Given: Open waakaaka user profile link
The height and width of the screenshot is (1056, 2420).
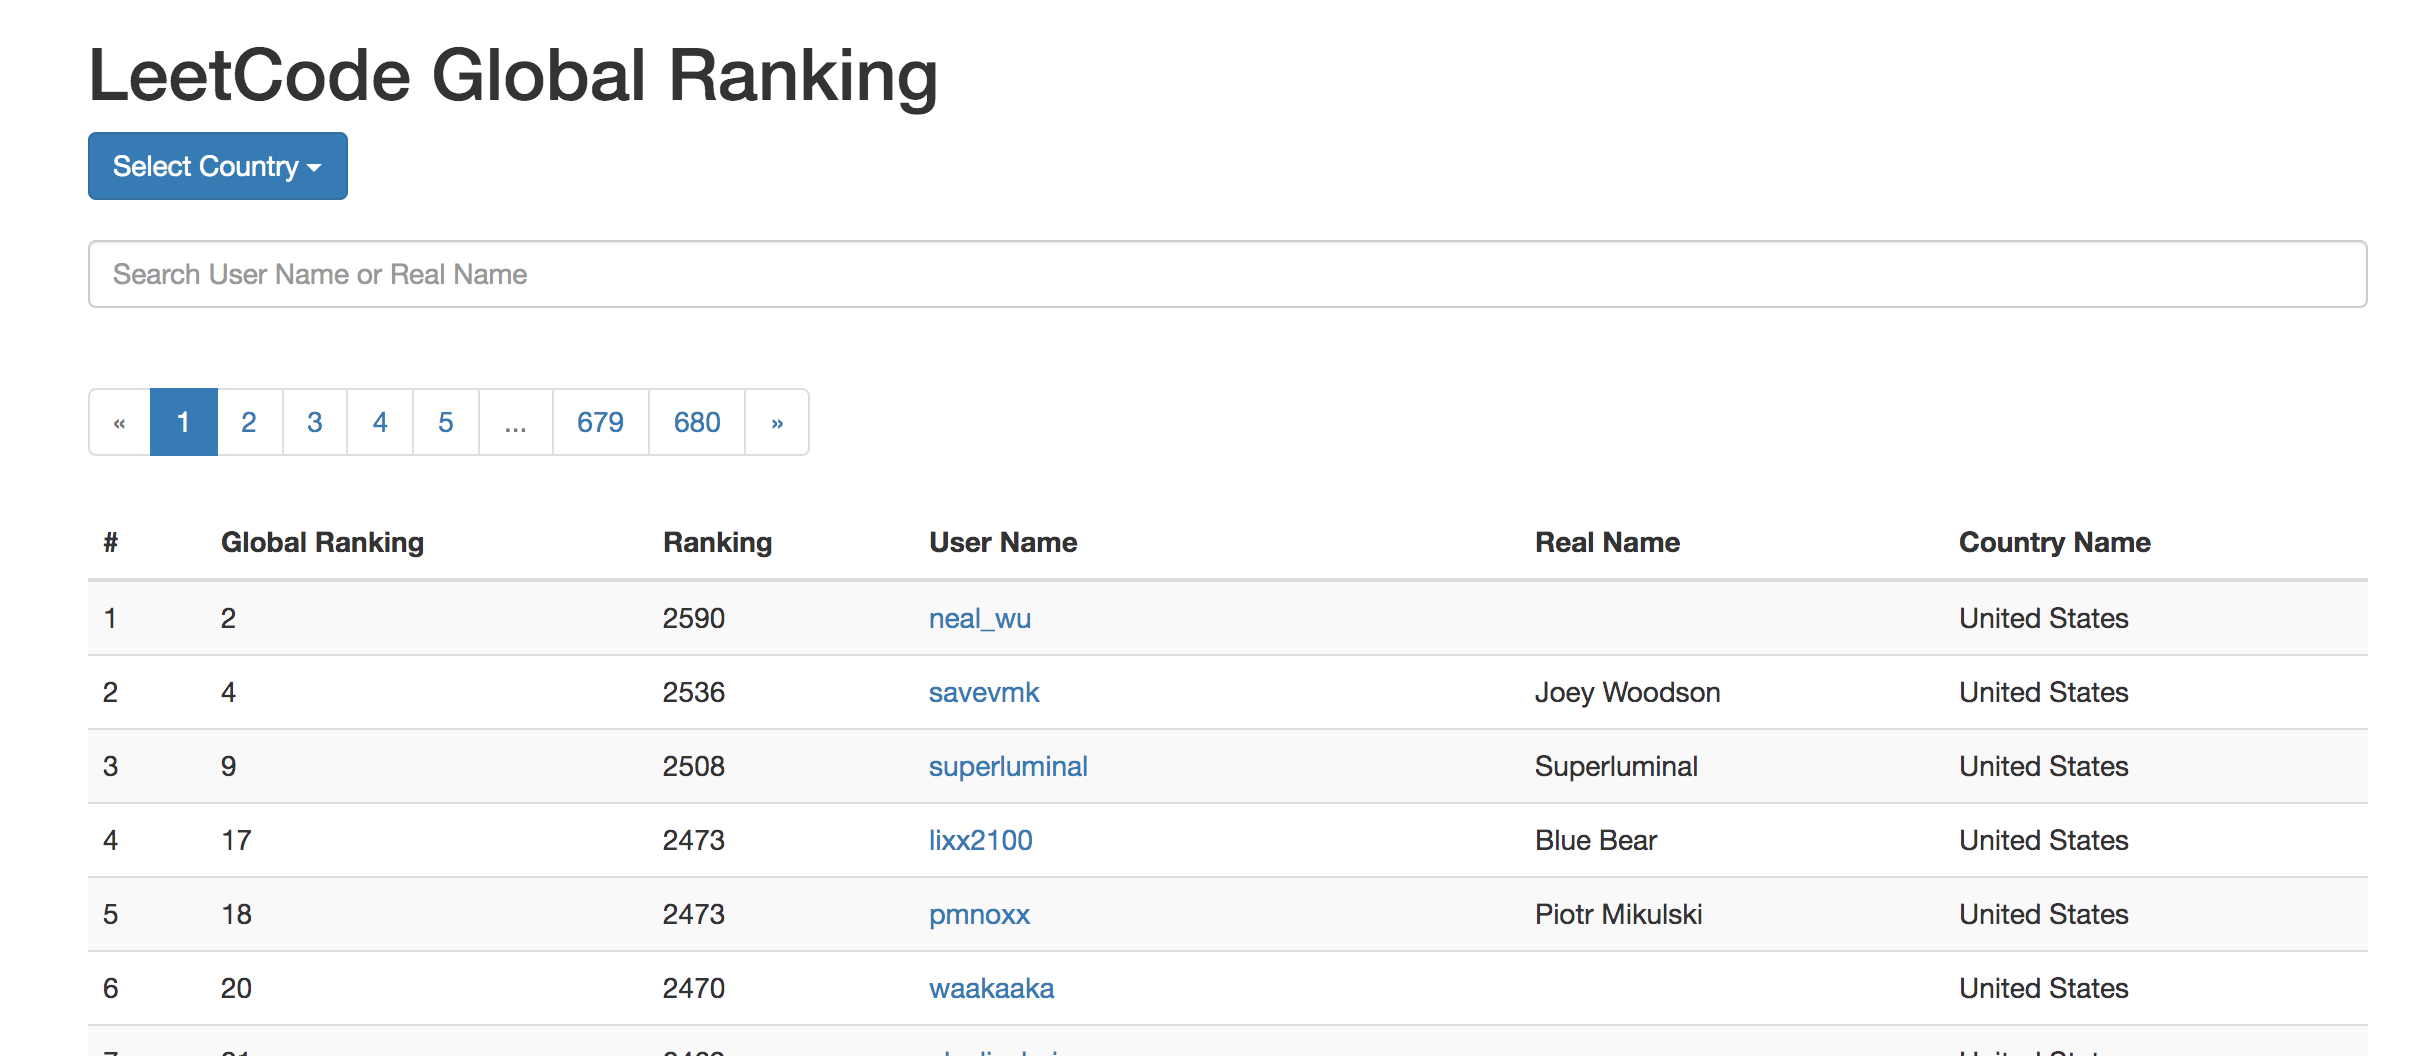Looking at the screenshot, I should pyautogui.click(x=991, y=988).
